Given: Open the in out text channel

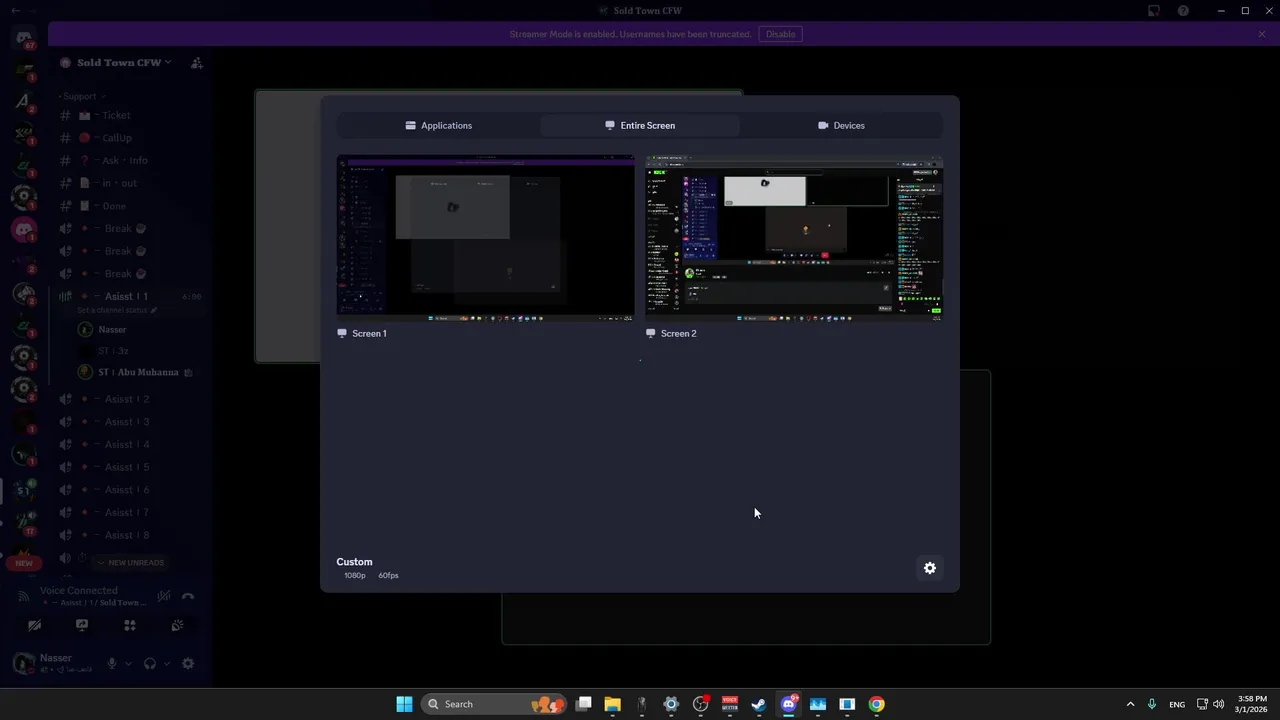Looking at the screenshot, I should tap(130, 183).
